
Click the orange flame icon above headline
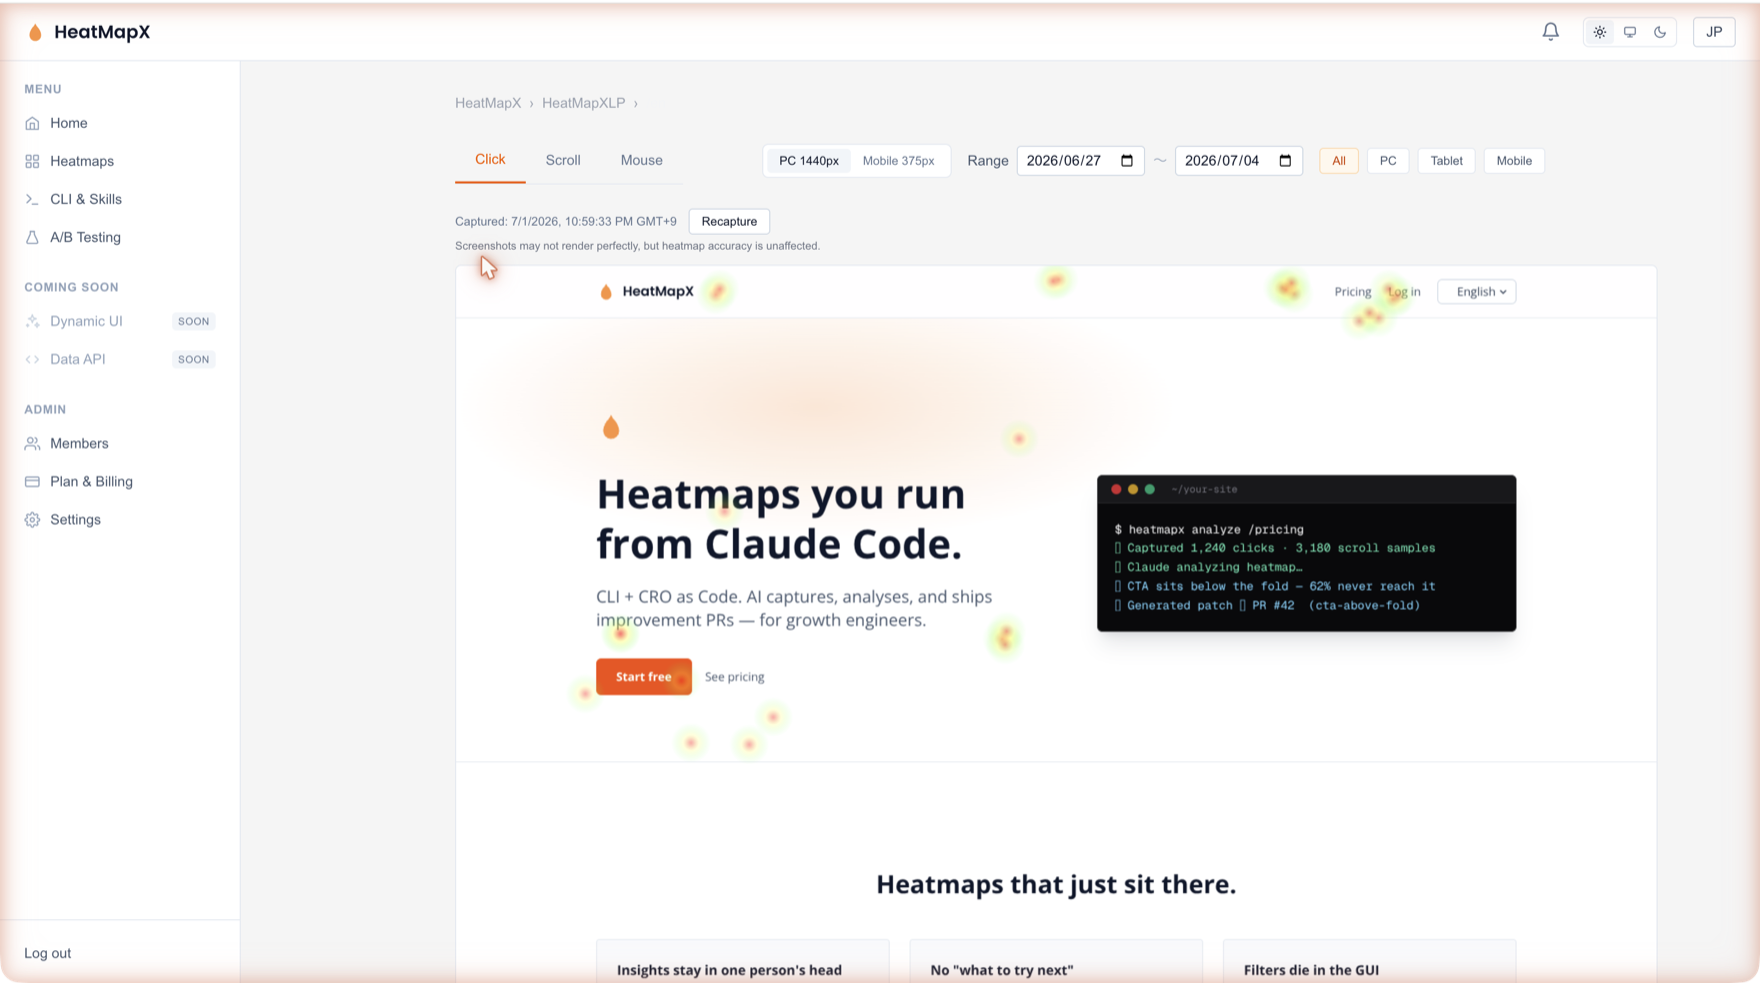tap(611, 427)
